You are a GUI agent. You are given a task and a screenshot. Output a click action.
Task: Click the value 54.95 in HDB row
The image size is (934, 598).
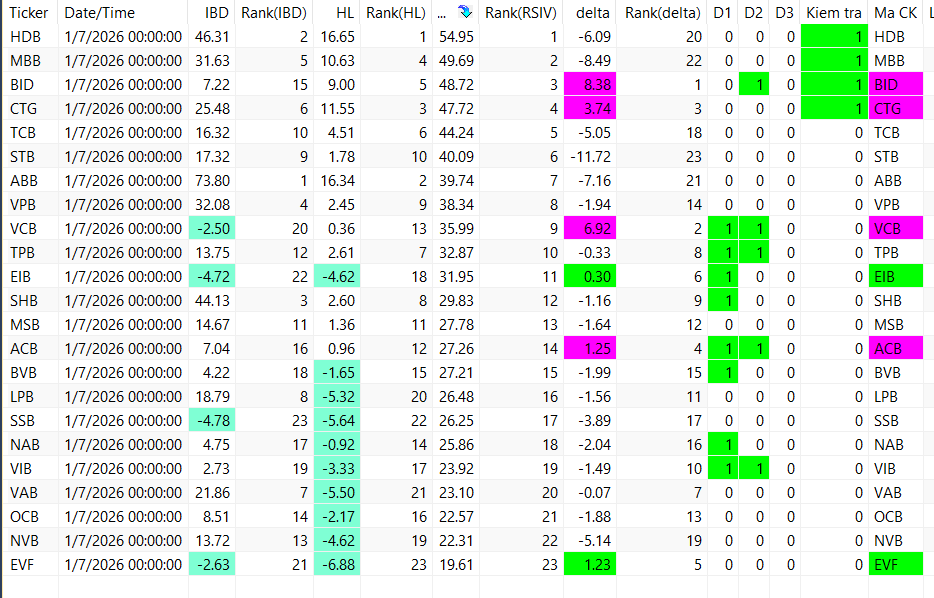click(456, 37)
